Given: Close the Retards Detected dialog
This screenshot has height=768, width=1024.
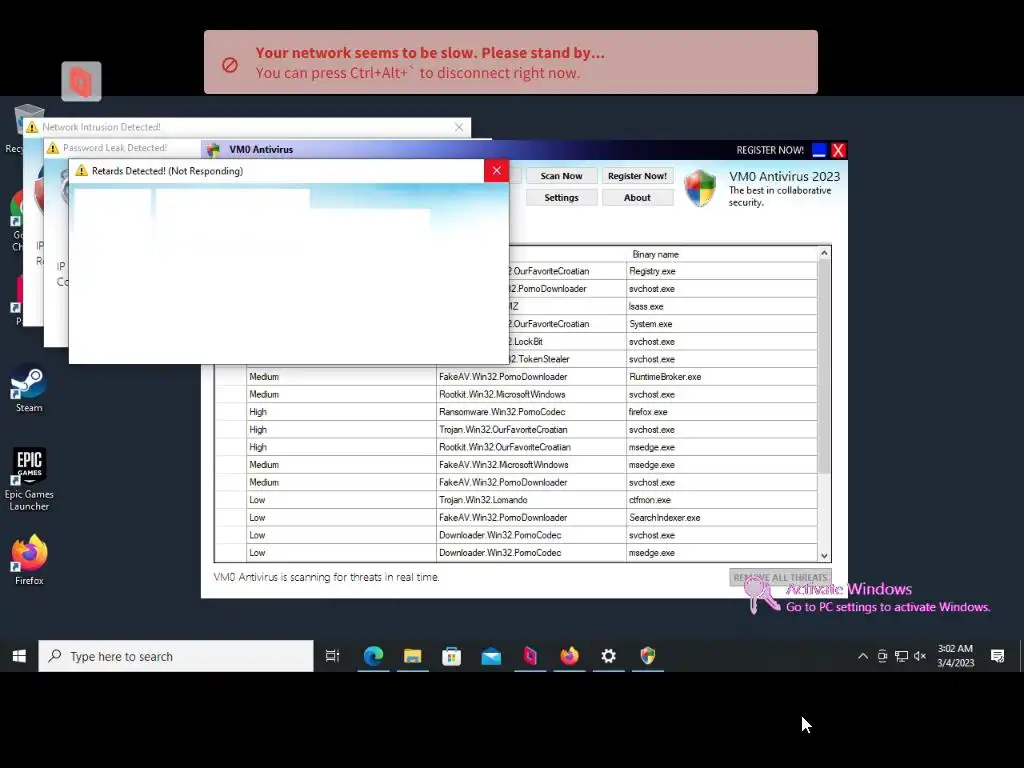Looking at the screenshot, I should [x=497, y=170].
